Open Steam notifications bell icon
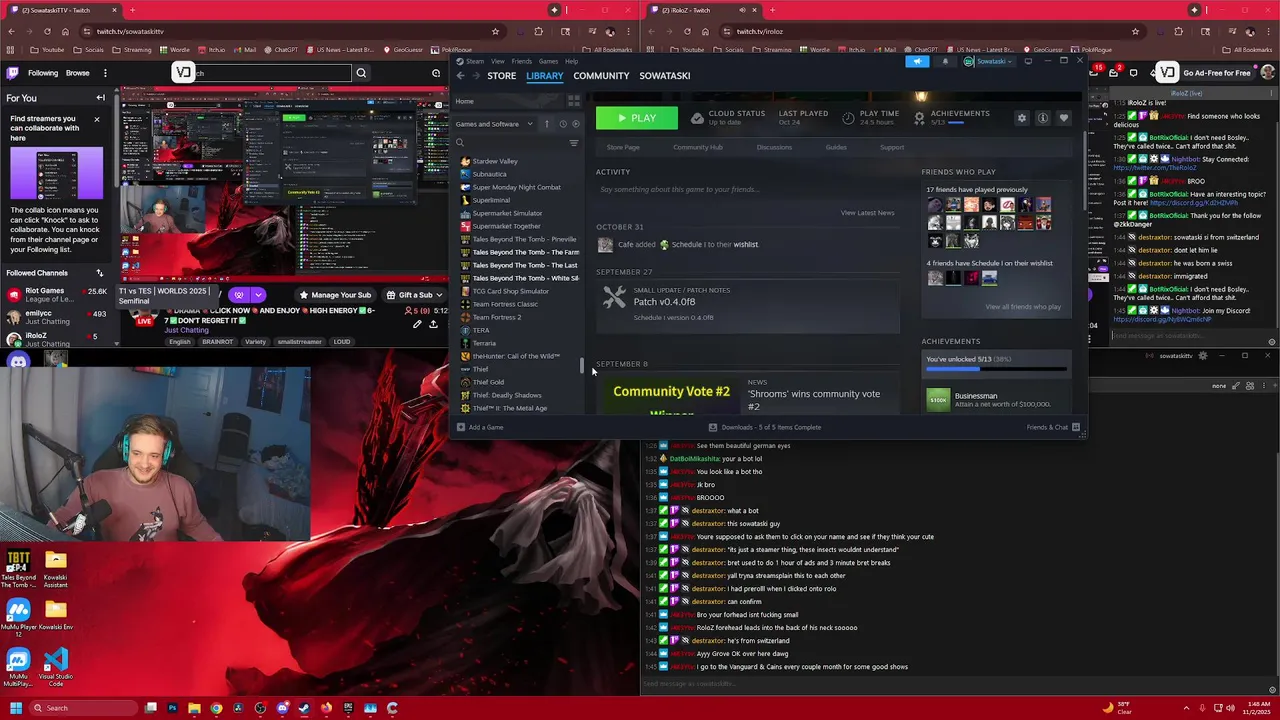Image resolution: width=1280 pixels, height=720 pixels. 945,61
